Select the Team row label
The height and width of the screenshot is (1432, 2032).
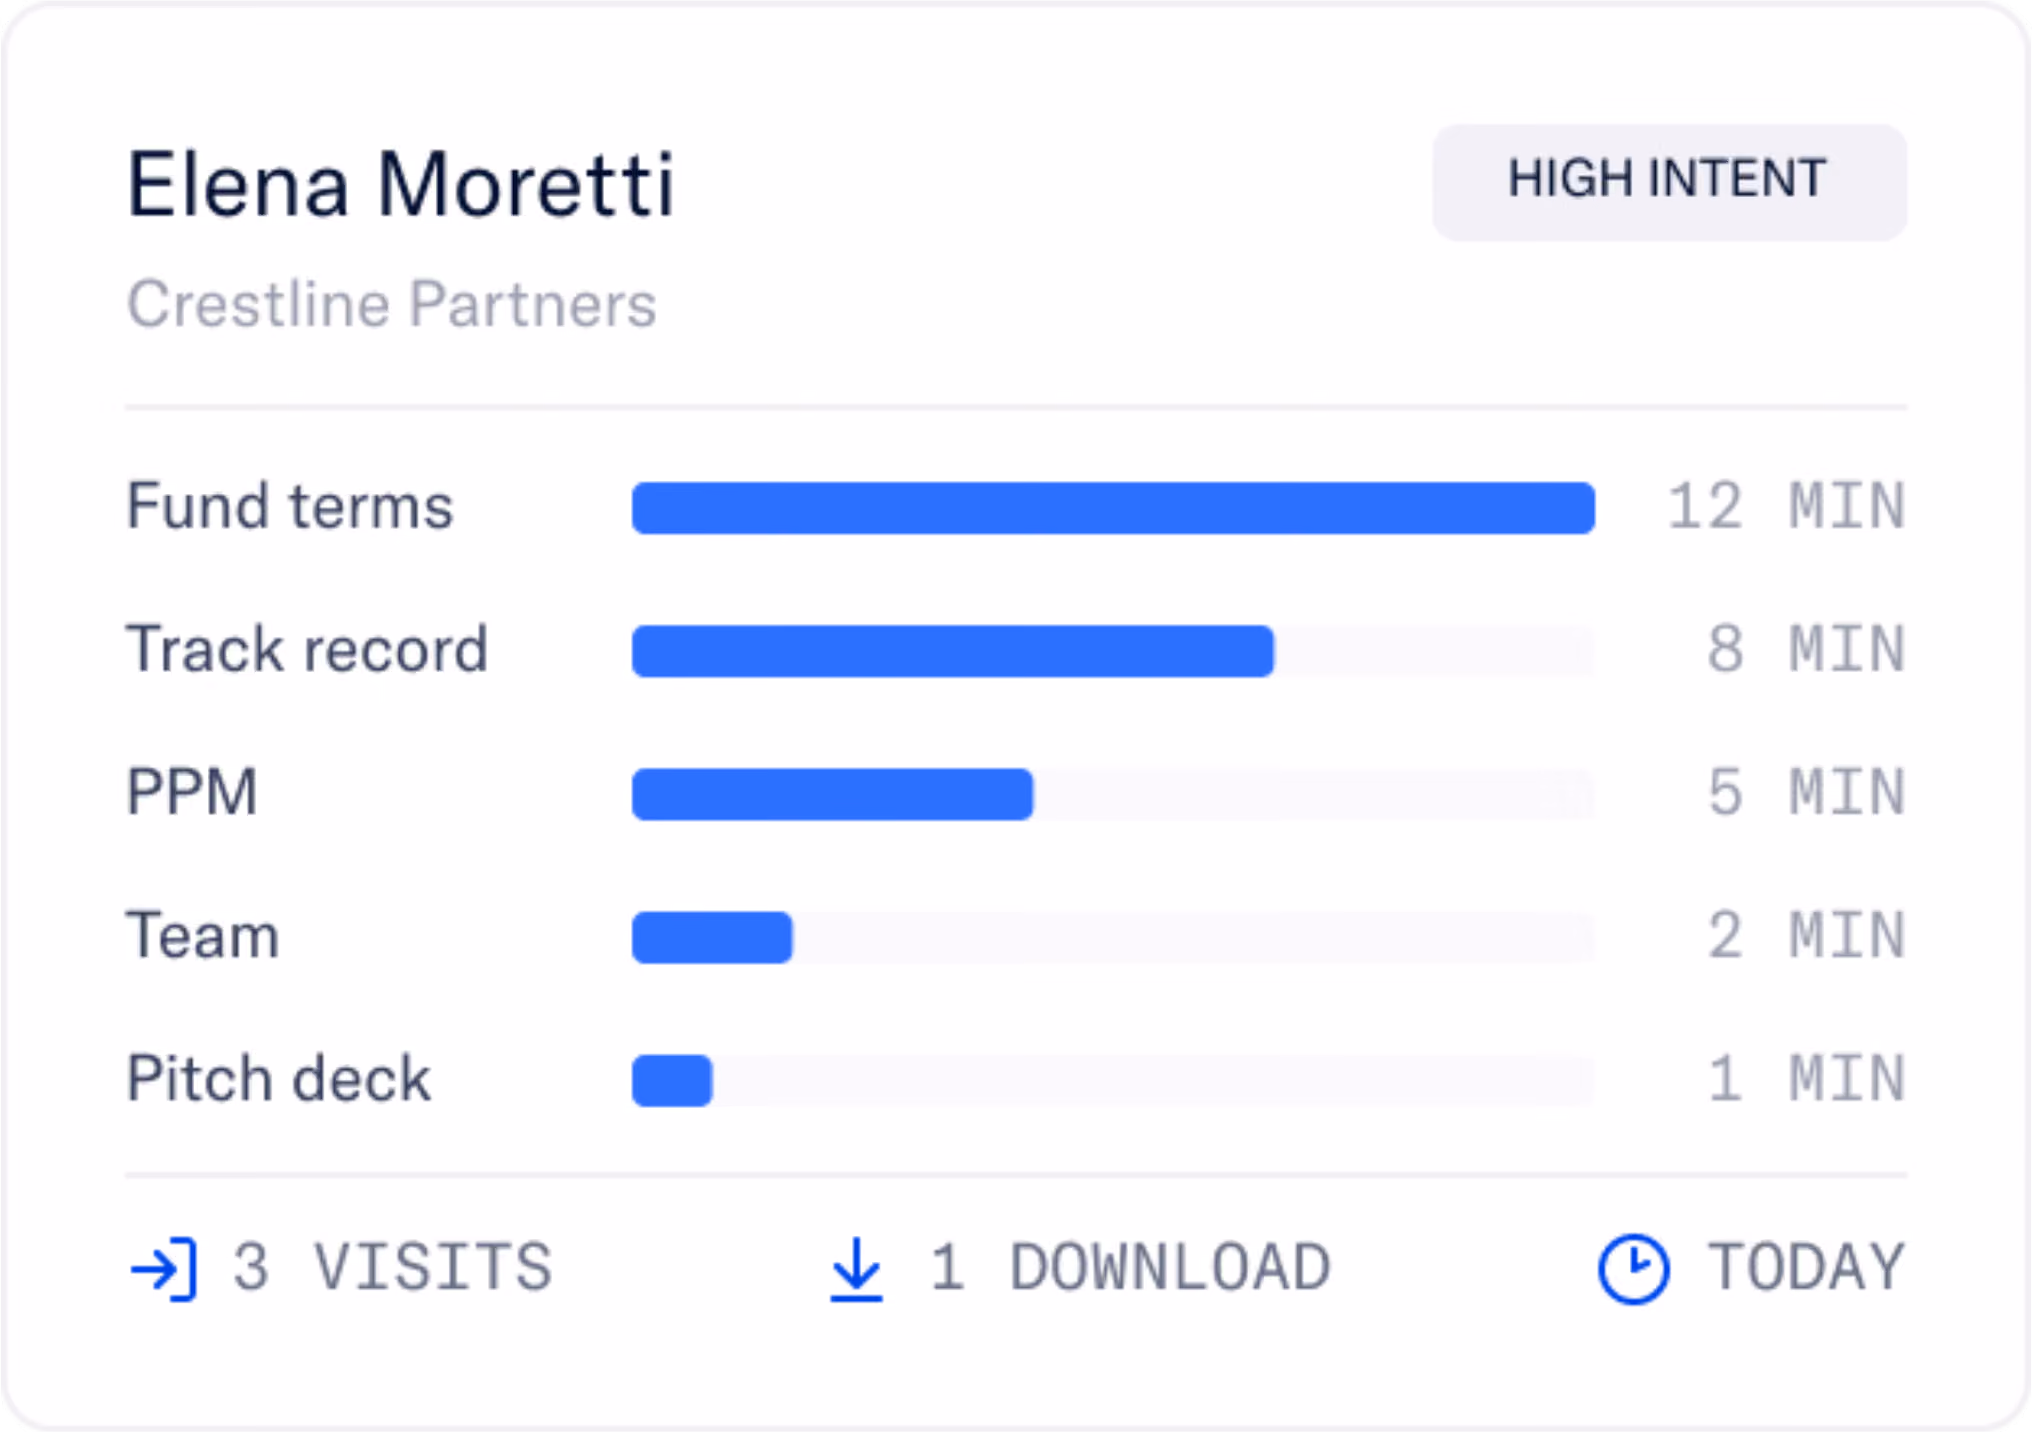tap(203, 935)
